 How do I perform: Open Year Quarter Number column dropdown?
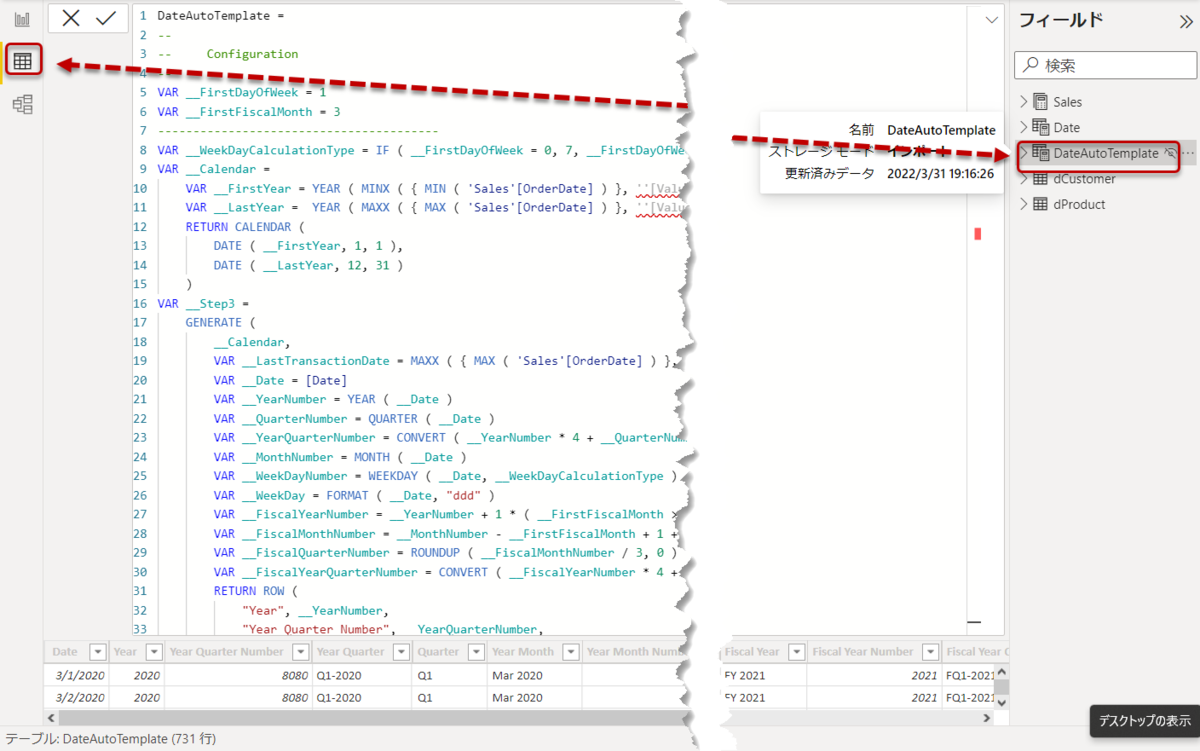tap(301, 652)
